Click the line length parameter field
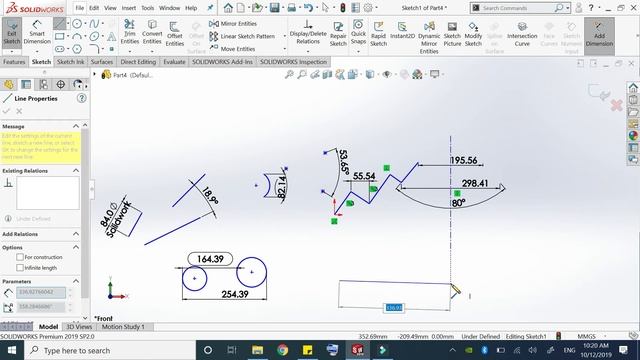Viewport: 640px width, 360px height. click(40, 292)
